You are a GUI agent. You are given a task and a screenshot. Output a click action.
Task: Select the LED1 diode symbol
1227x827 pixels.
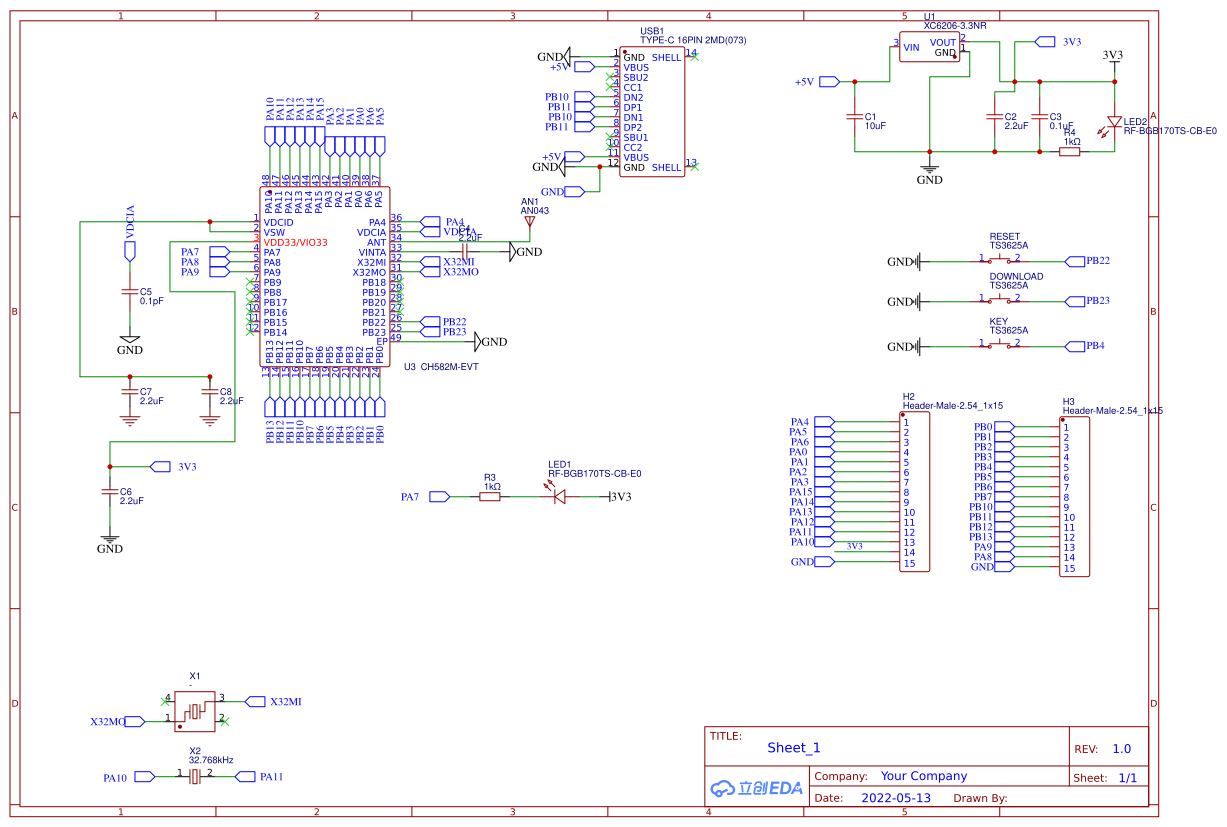561,496
